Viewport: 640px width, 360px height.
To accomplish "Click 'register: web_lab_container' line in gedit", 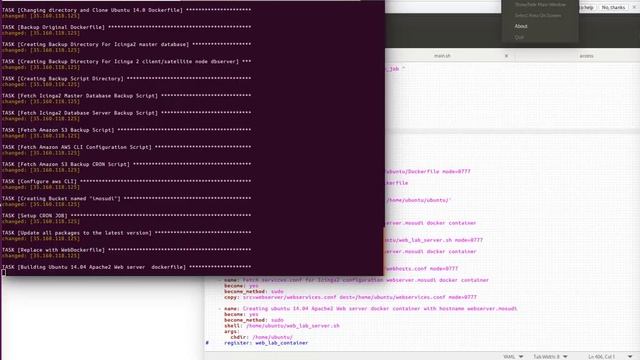I will click(x=266, y=343).
